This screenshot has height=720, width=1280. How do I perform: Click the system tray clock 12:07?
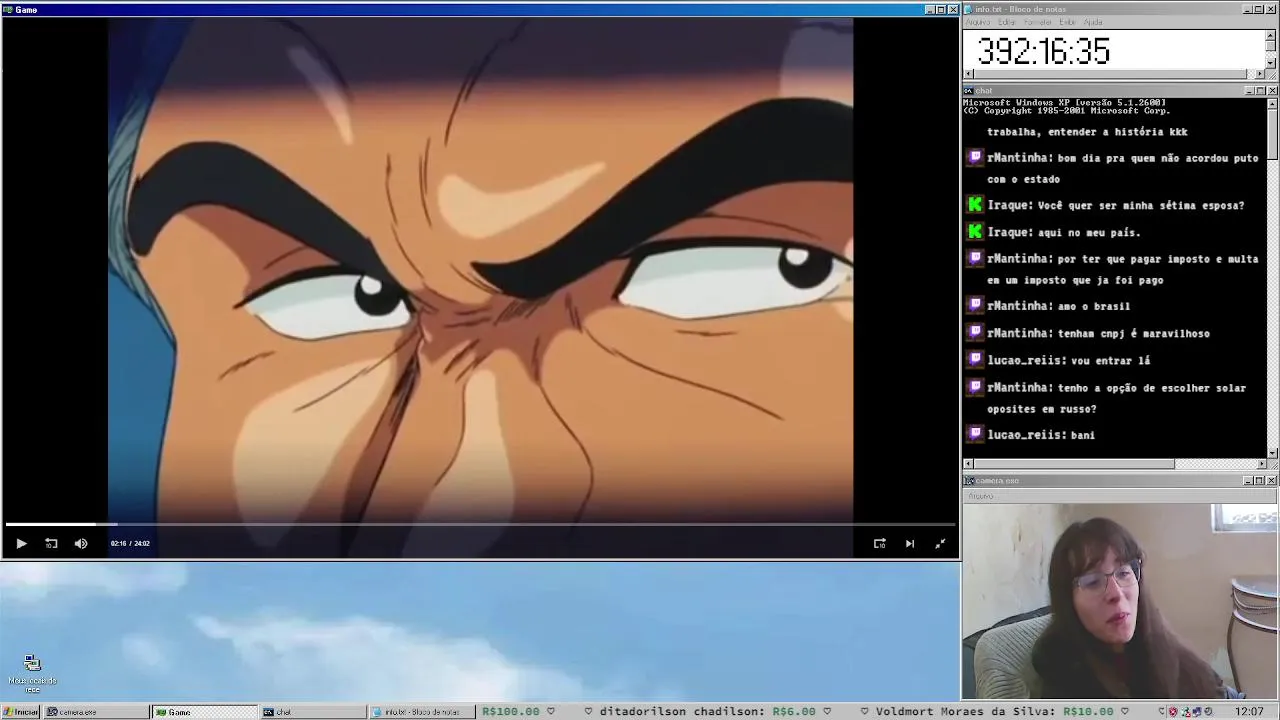point(1249,712)
